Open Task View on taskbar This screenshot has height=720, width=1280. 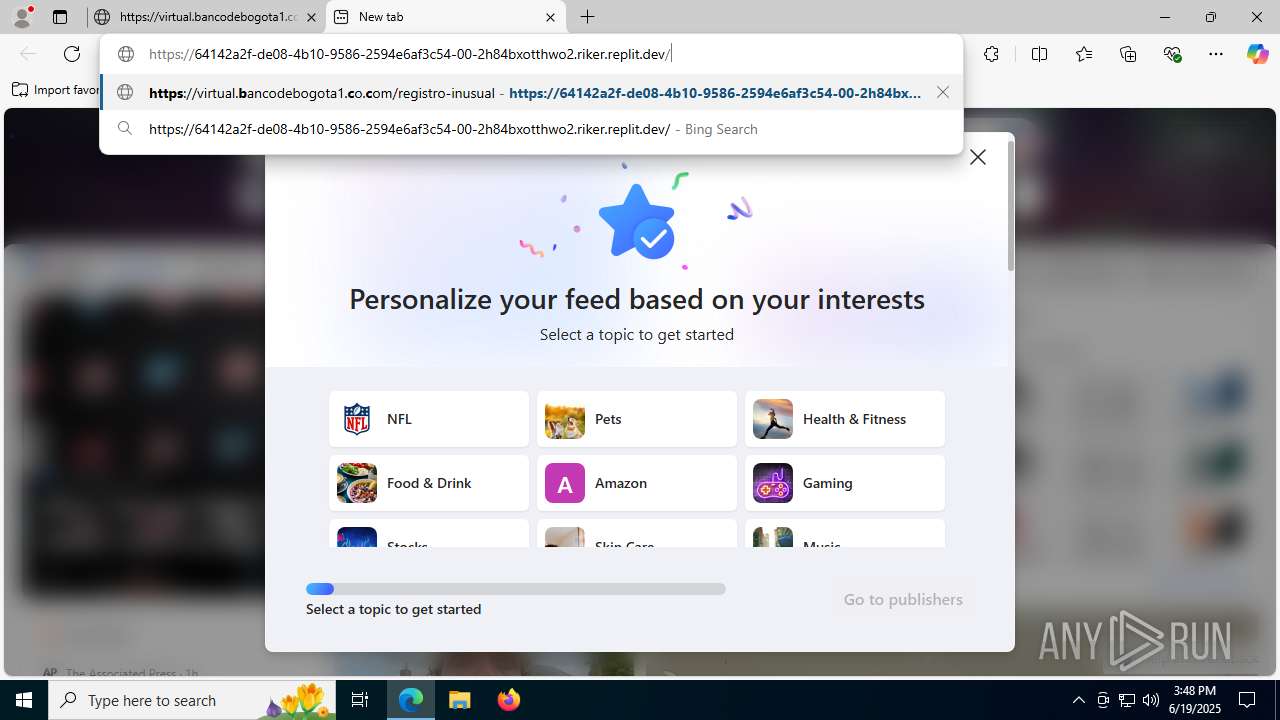360,700
